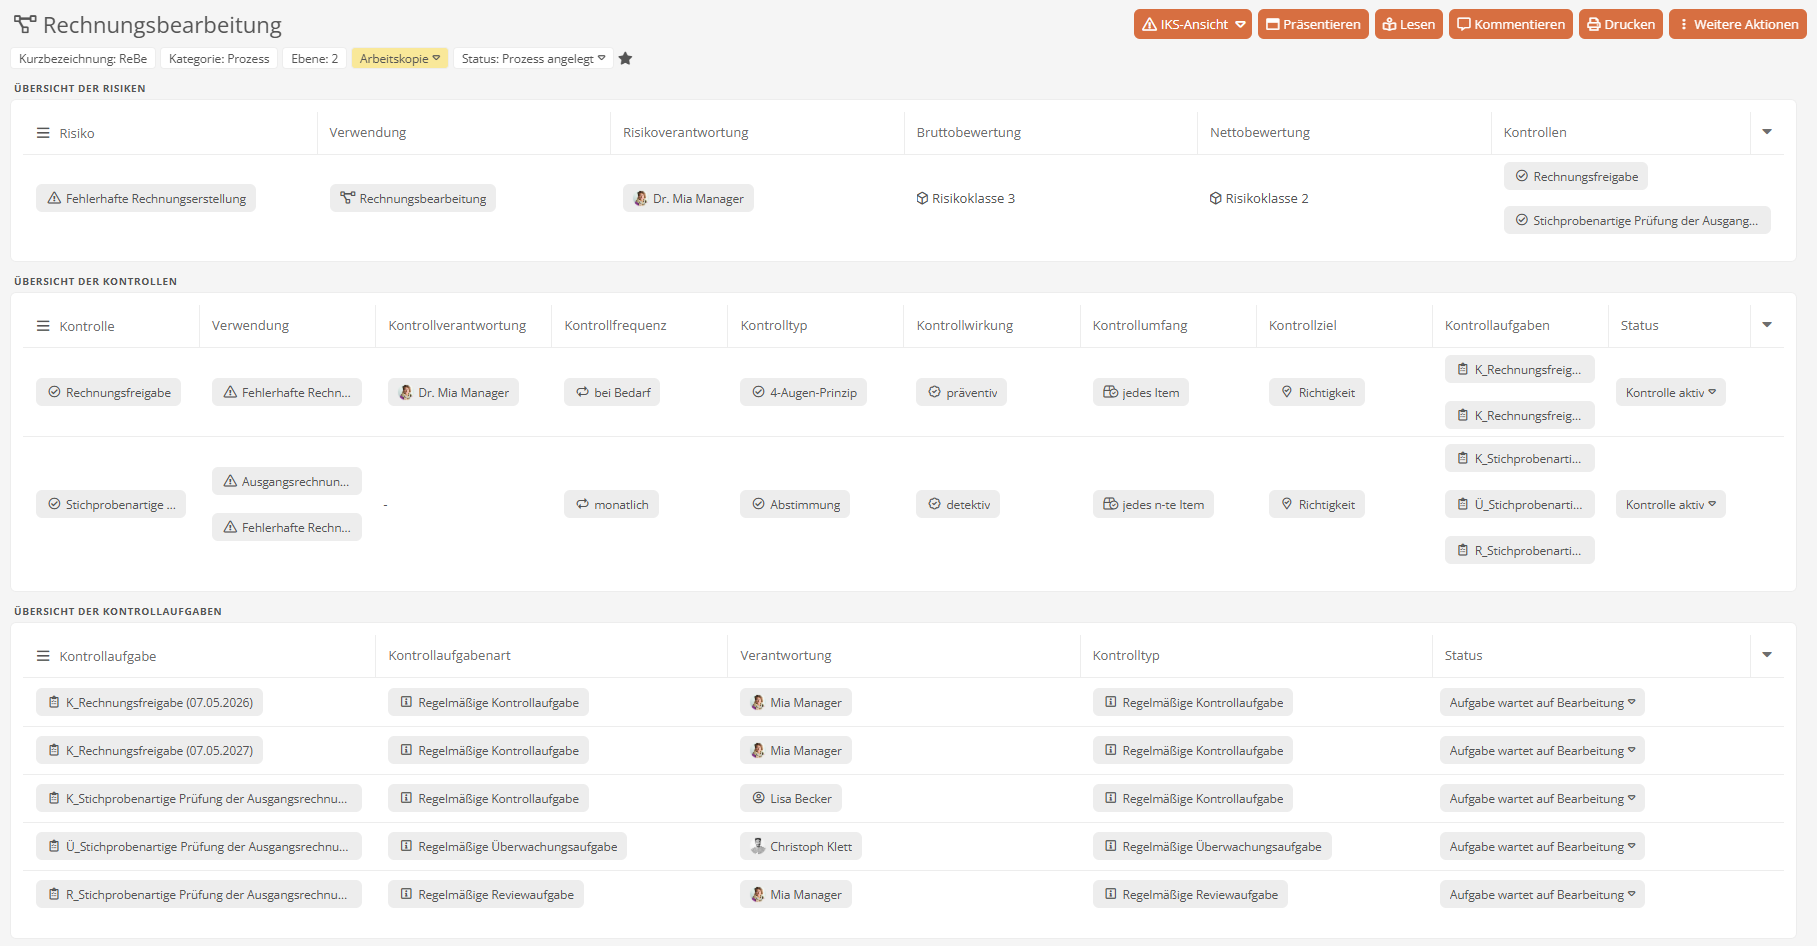
Task: Click the bei Bedarf frequency chip
Action: pyautogui.click(x=612, y=392)
